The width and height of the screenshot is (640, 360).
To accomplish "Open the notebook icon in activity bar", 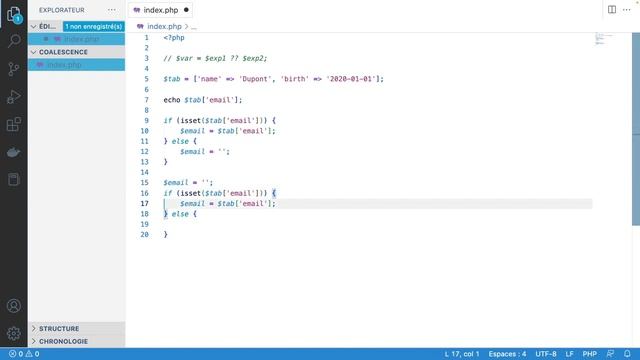I will (14, 180).
